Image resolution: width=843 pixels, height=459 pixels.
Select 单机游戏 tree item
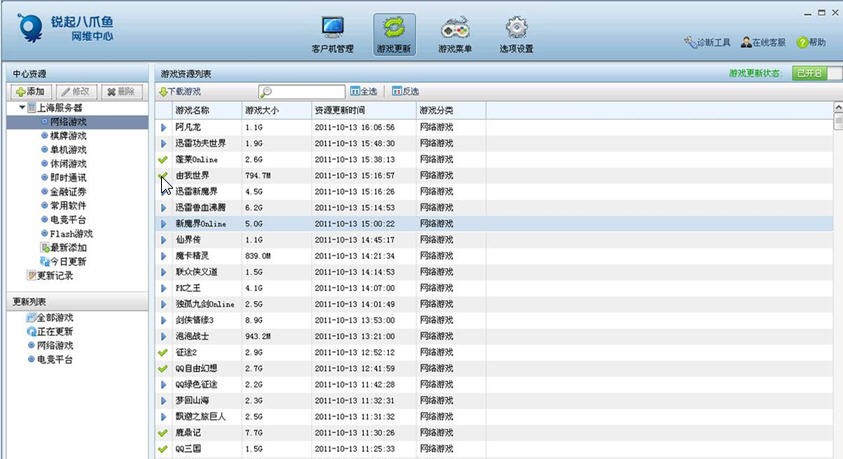tap(68, 150)
